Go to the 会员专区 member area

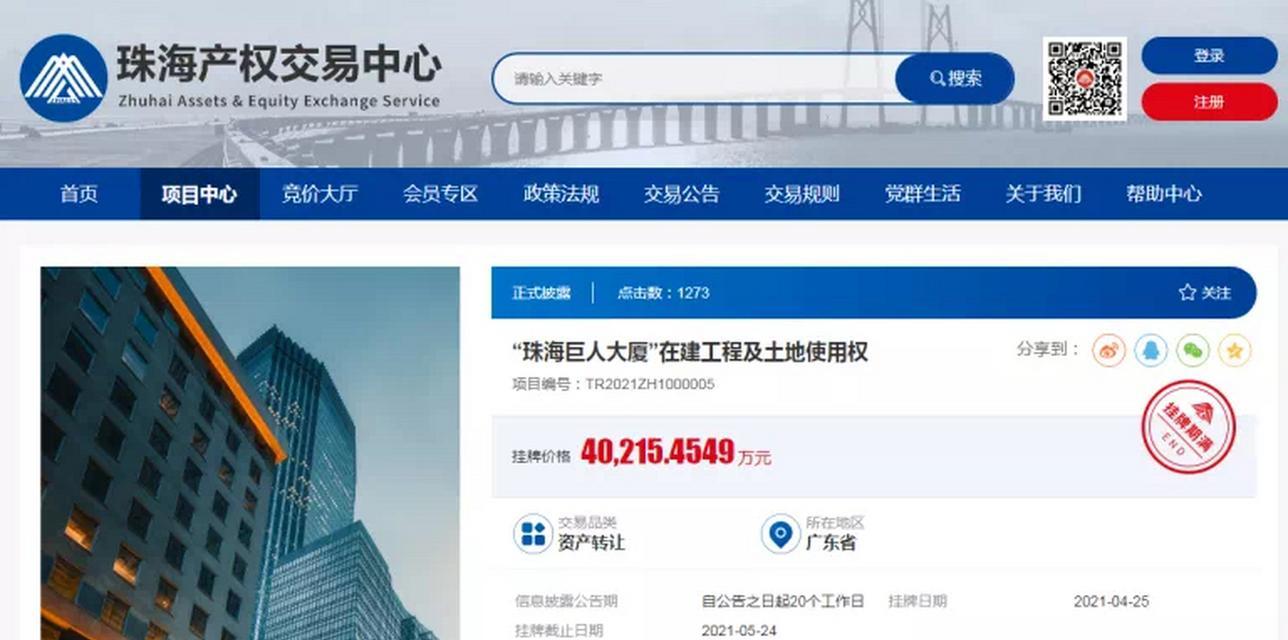[x=440, y=194]
